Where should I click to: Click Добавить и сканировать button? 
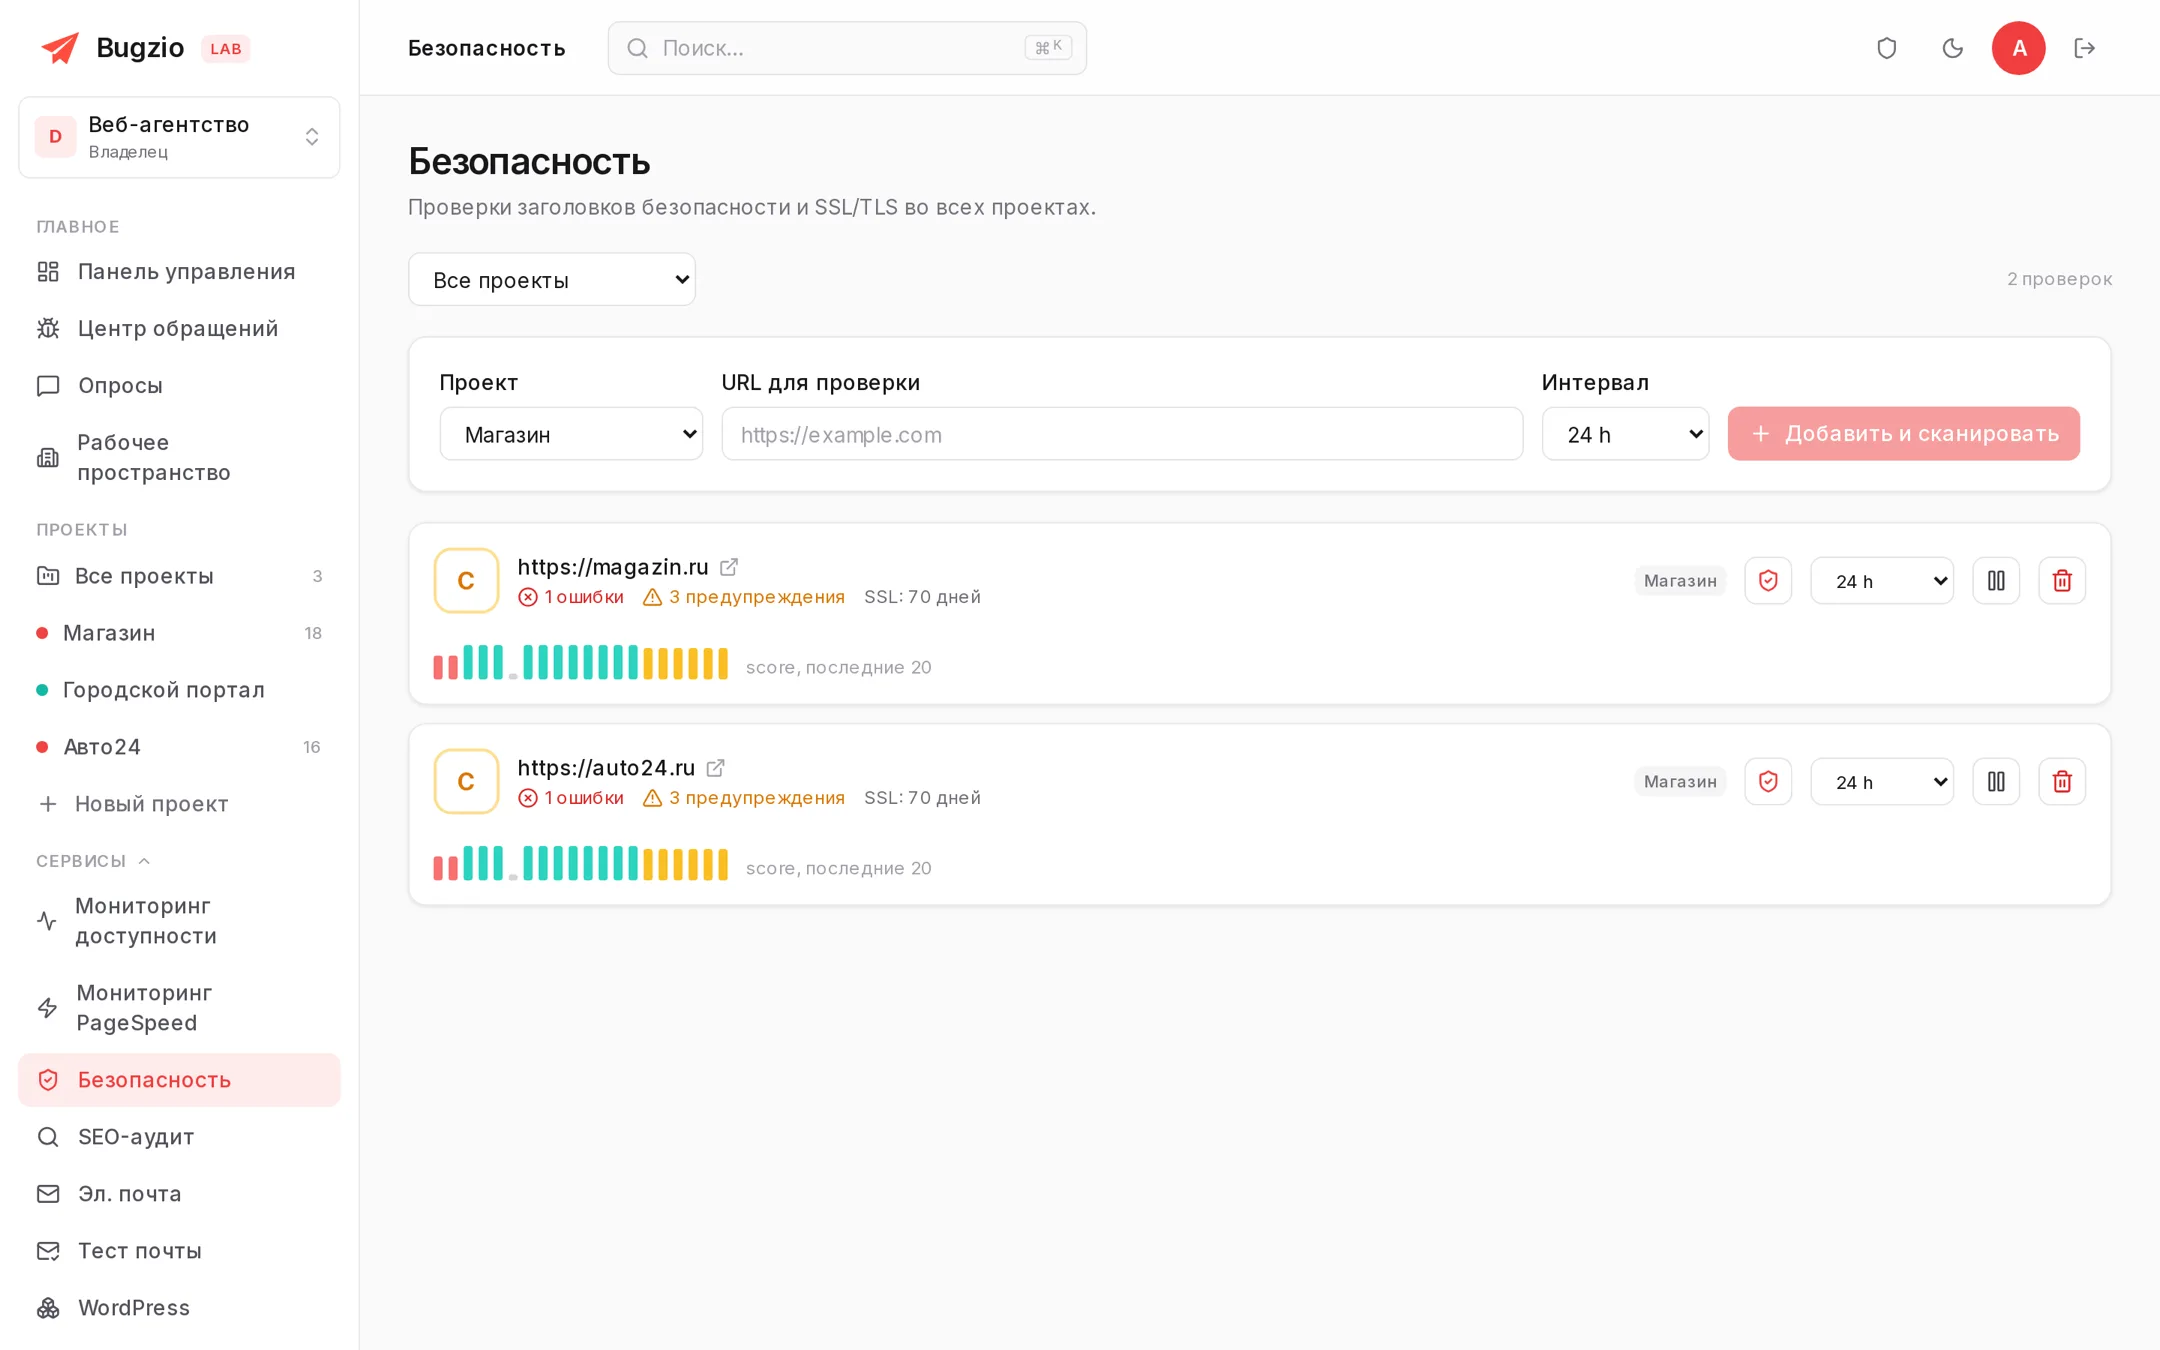click(x=1903, y=434)
